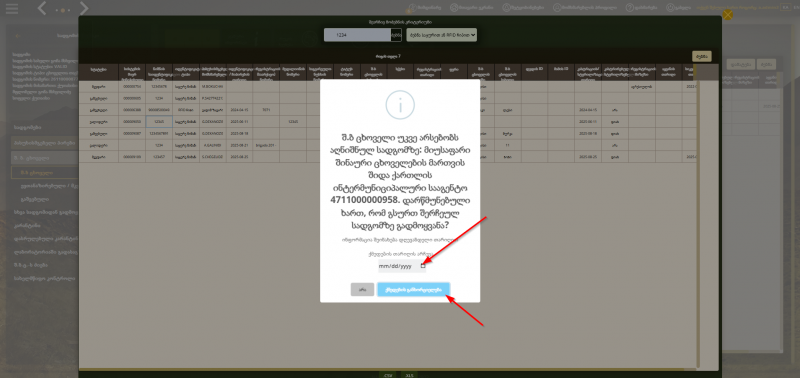Select the highlighted table cell 12345
Viewport: 800px width, 378px height.
159,121
